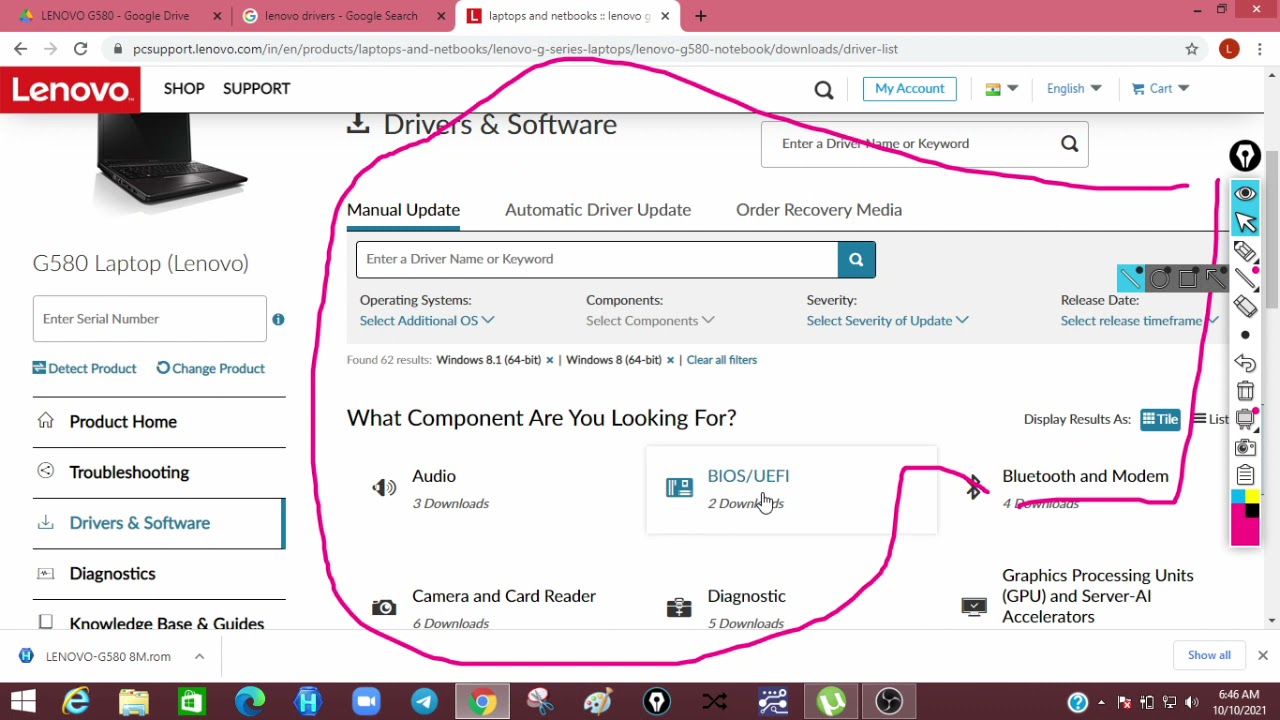This screenshot has width=1280, height=720.
Task: Clear all annotations with the trash icon
Action: [1245, 391]
